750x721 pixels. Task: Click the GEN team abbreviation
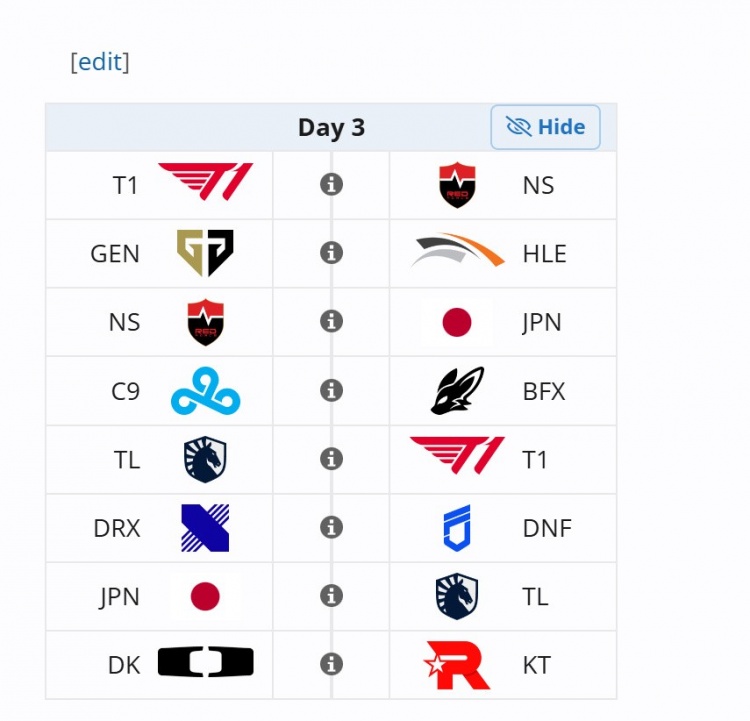click(x=115, y=254)
